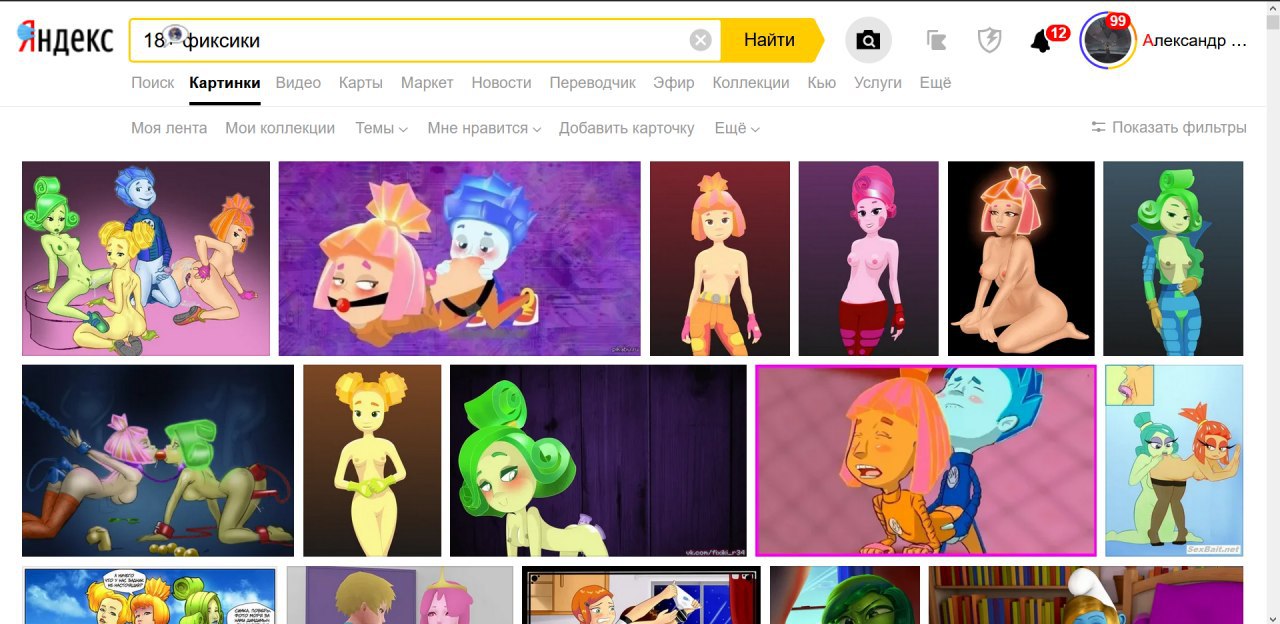Click the Yandex logo
The width and height of the screenshot is (1280, 624).
click(66, 39)
